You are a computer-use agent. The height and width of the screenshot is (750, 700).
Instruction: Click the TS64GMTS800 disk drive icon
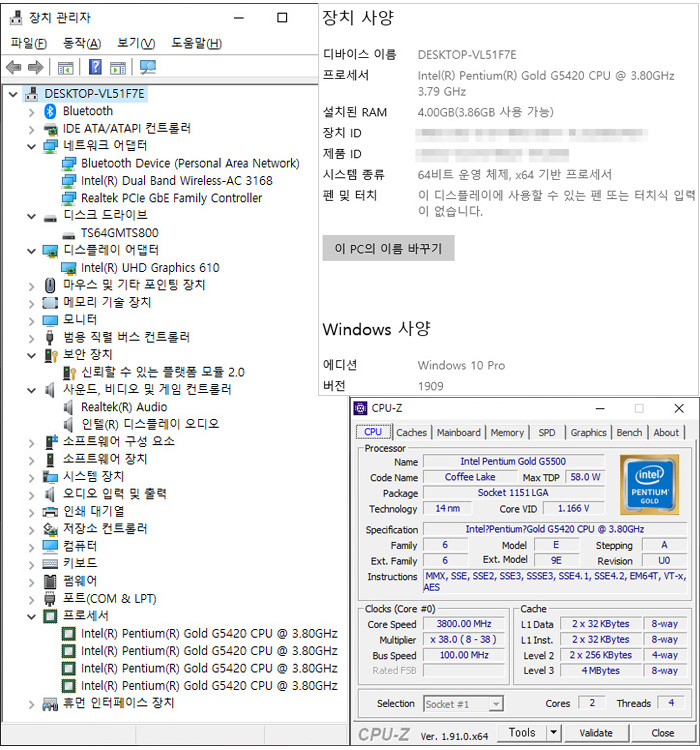(68, 234)
